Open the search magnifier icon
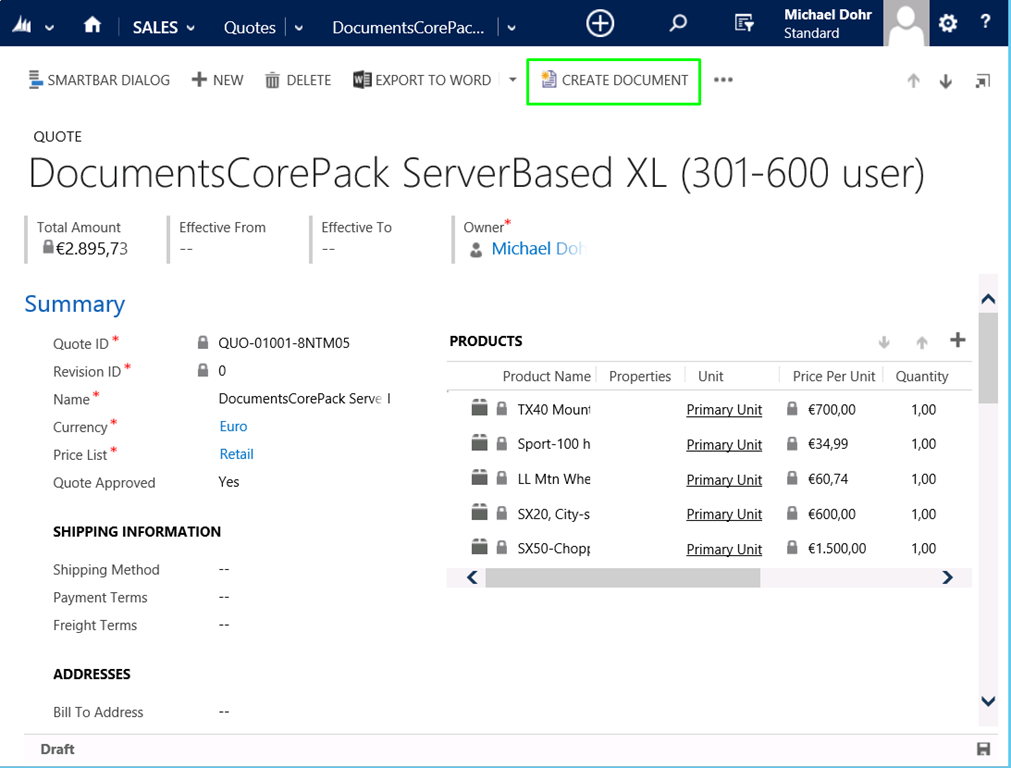The image size is (1011, 768). 678,24
